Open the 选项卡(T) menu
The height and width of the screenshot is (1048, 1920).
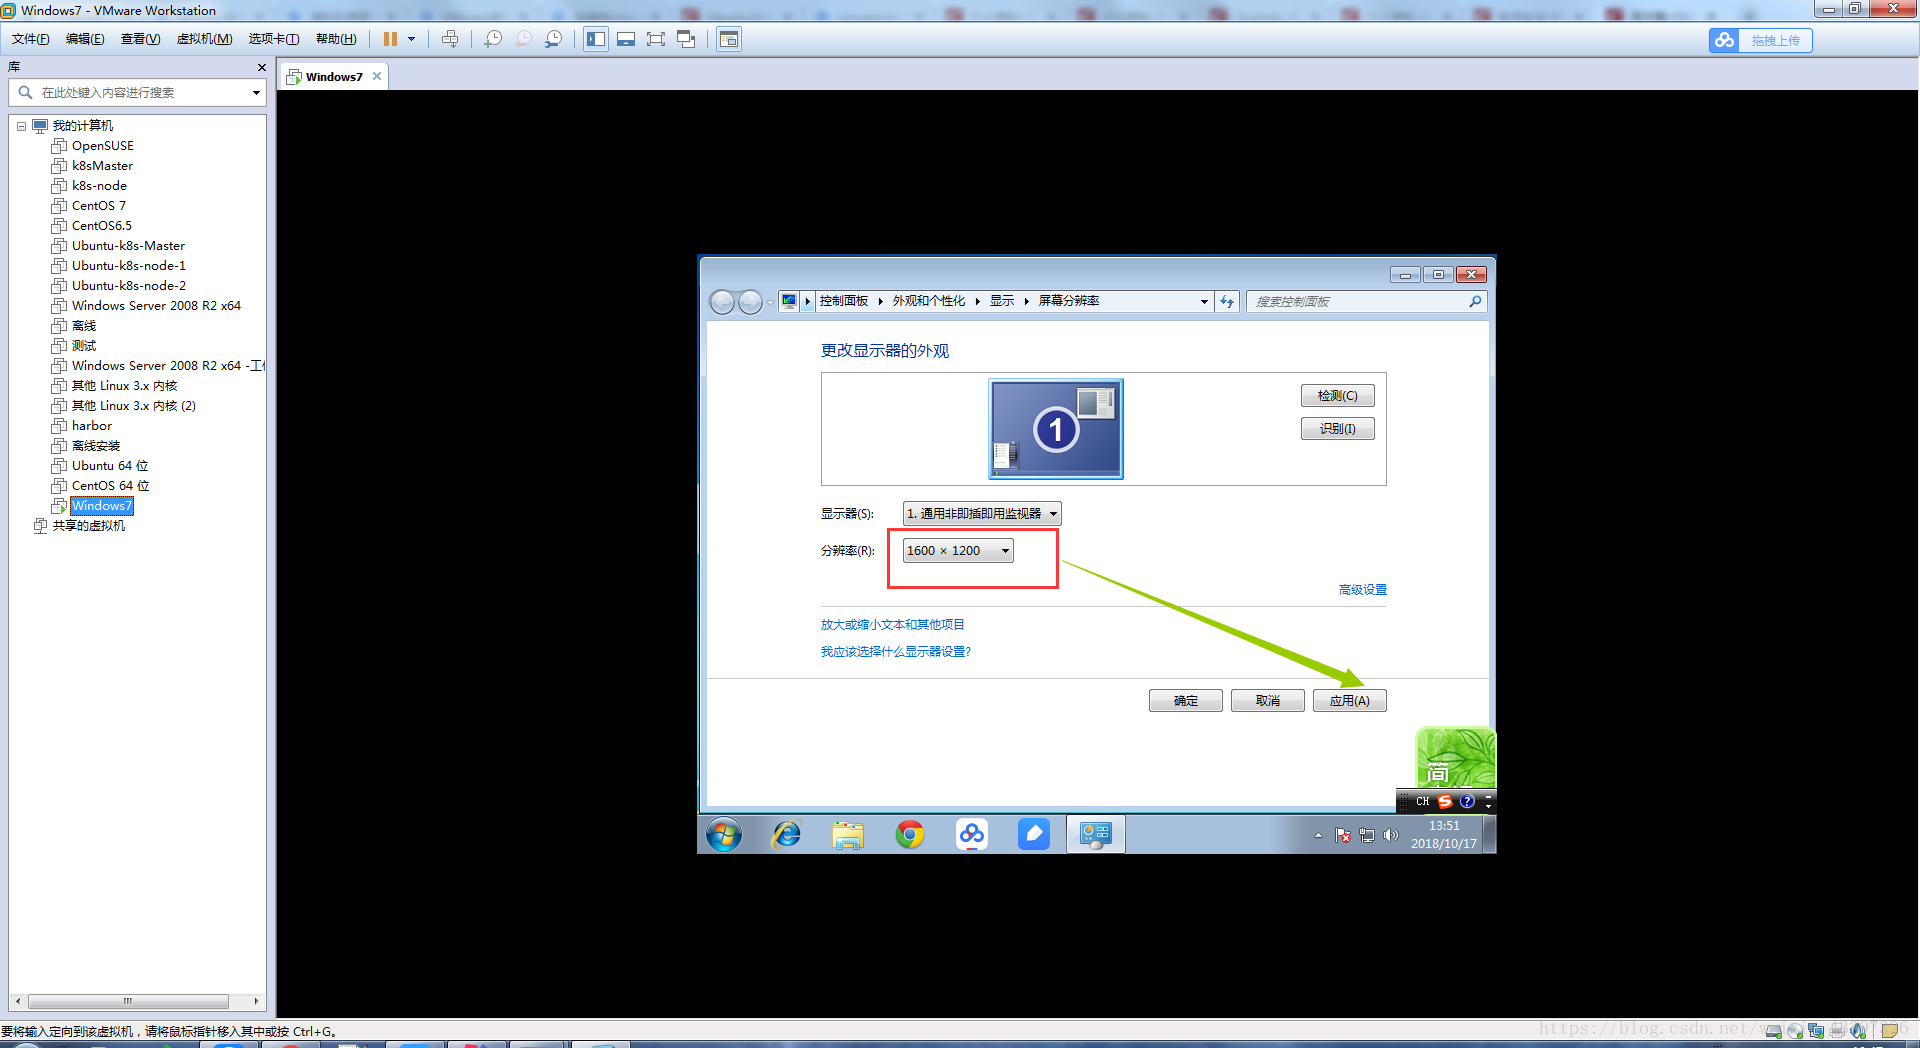coord(274,39)
